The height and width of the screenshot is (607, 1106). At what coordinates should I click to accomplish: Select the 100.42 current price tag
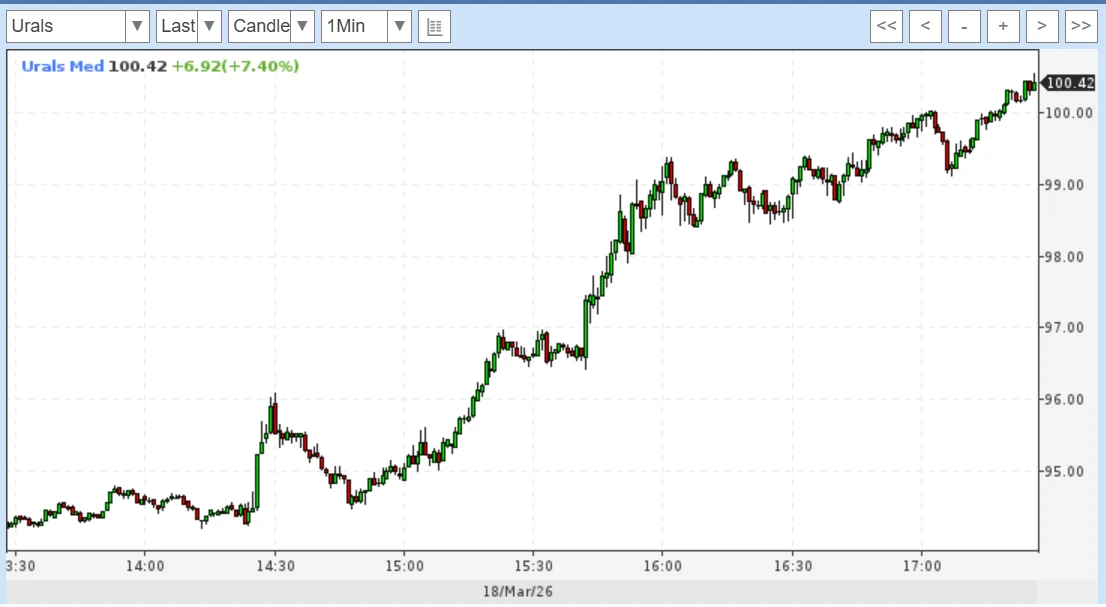pyautogui.click(x=1071, y=84)
